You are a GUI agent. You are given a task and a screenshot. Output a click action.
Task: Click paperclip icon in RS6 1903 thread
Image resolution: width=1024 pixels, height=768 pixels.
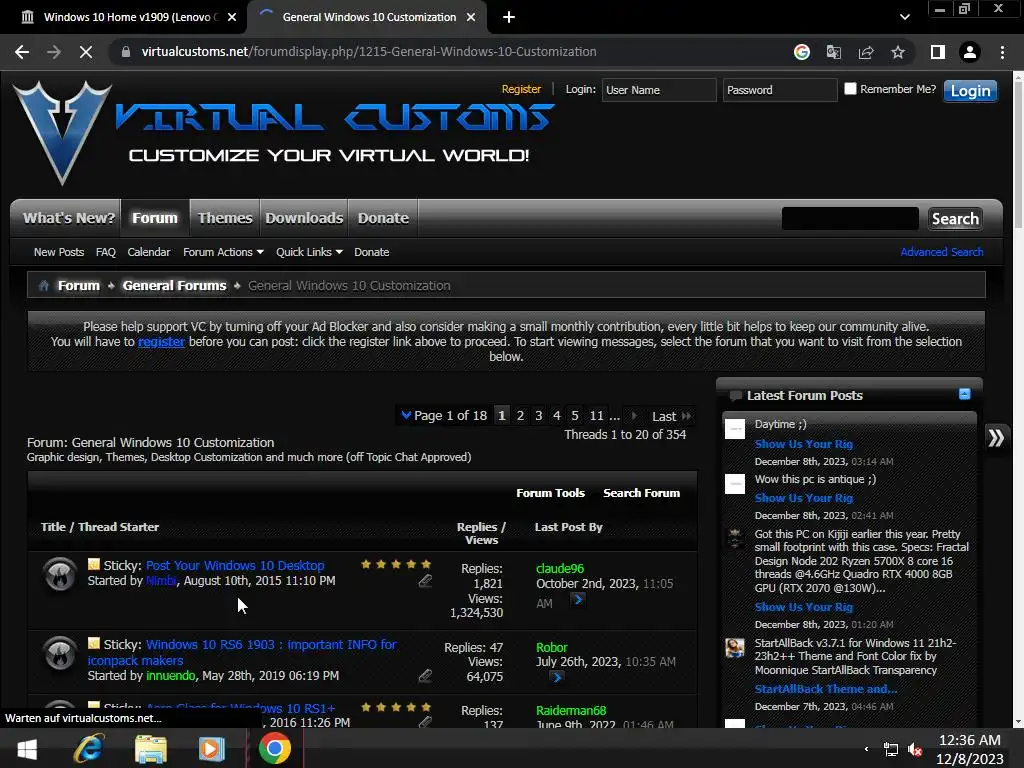pyautogui.click(x=425, y=675)
